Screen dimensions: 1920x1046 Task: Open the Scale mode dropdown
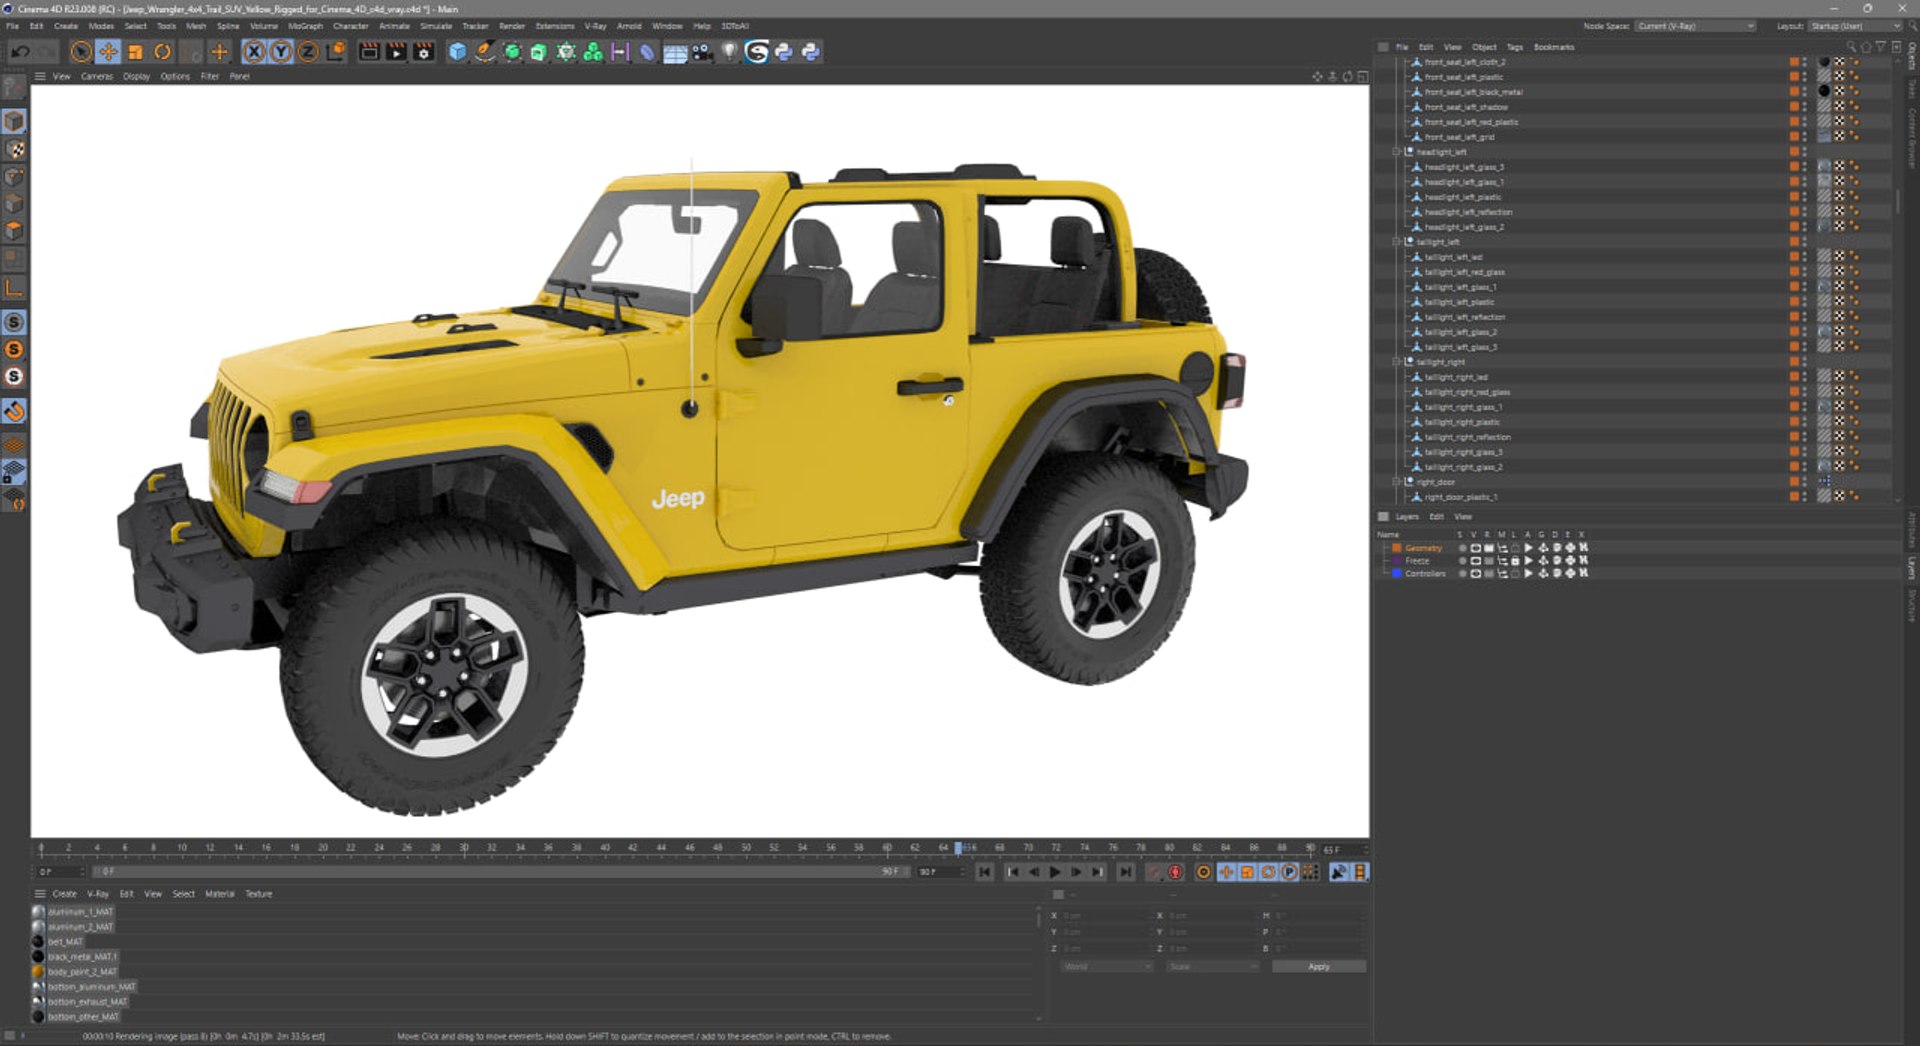click(1212, 967)
